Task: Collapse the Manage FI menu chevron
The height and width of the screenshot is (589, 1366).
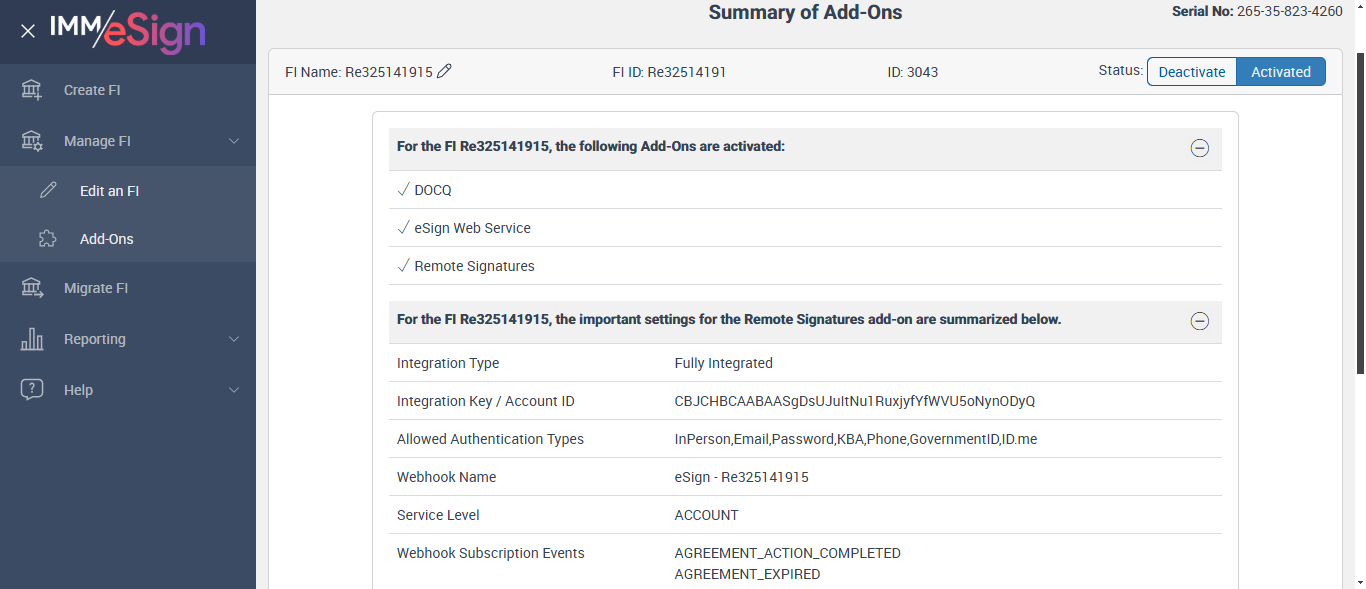Action: 234,141
